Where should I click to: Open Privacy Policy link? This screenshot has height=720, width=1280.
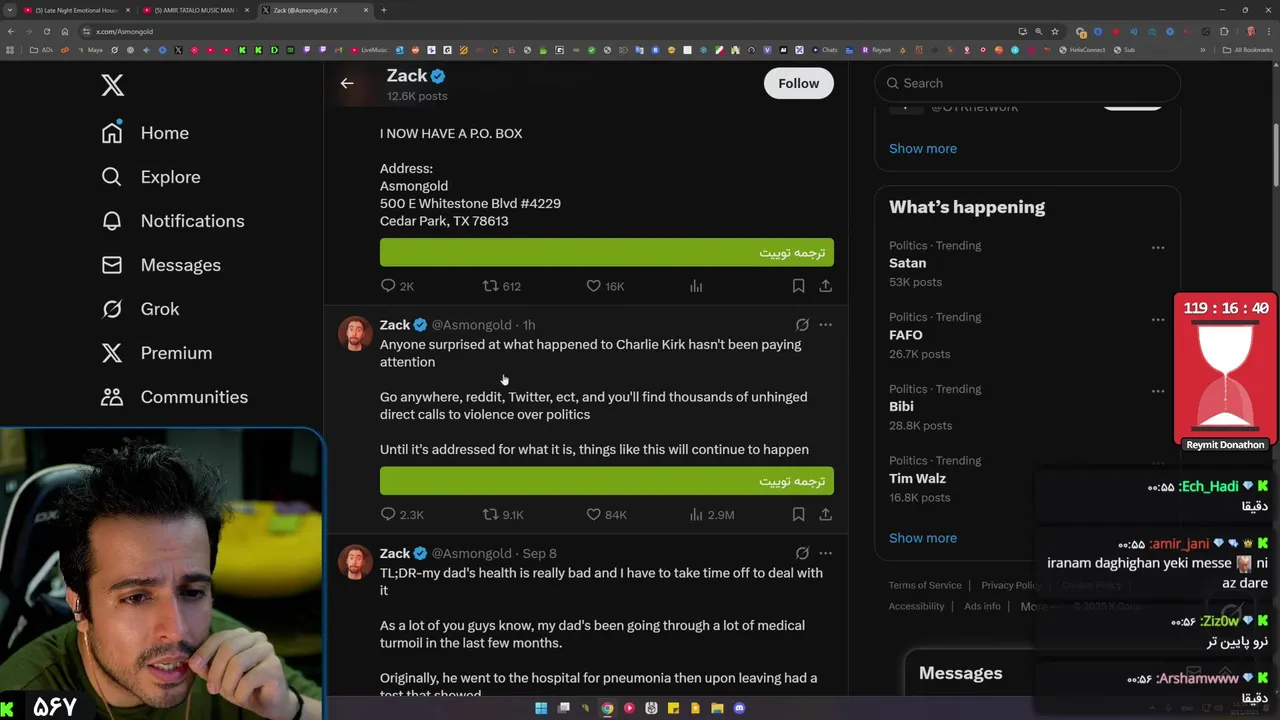point(1011,585)
